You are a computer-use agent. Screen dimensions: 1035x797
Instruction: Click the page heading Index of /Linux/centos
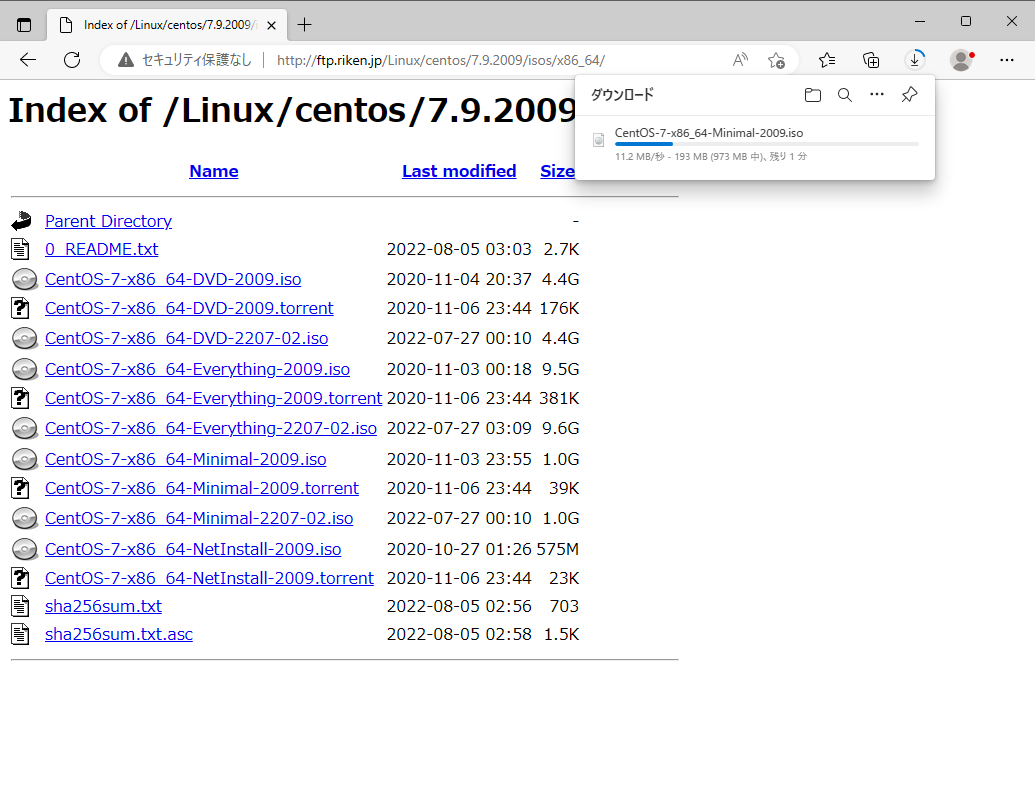(x=291, y=110)
